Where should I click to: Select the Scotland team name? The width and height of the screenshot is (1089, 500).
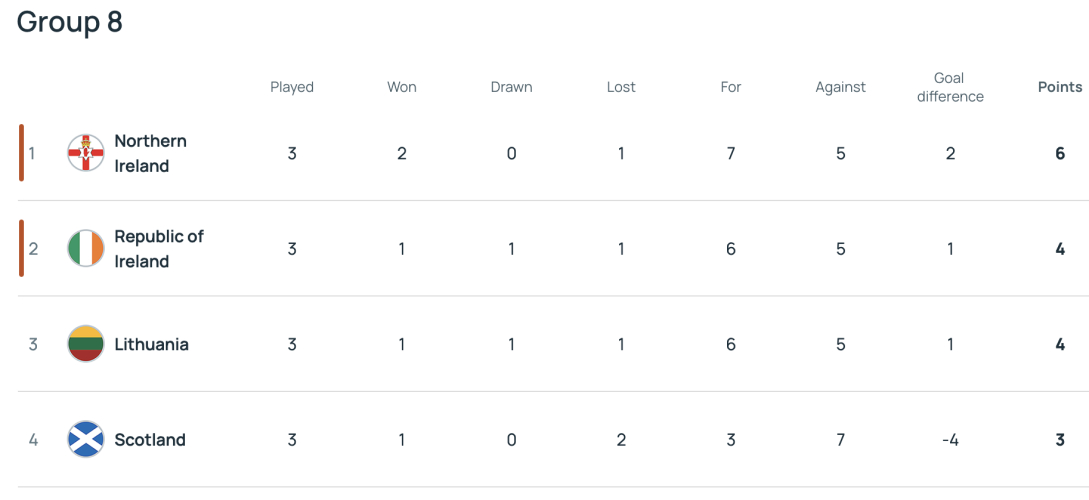coord(150,440)
